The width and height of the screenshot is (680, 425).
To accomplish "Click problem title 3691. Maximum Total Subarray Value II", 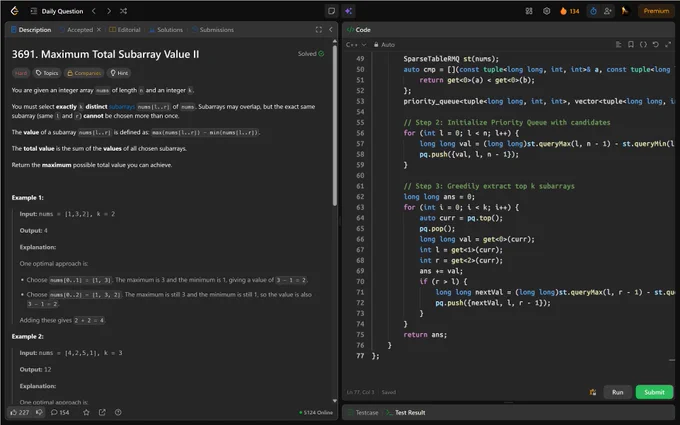I will (105, 54).
